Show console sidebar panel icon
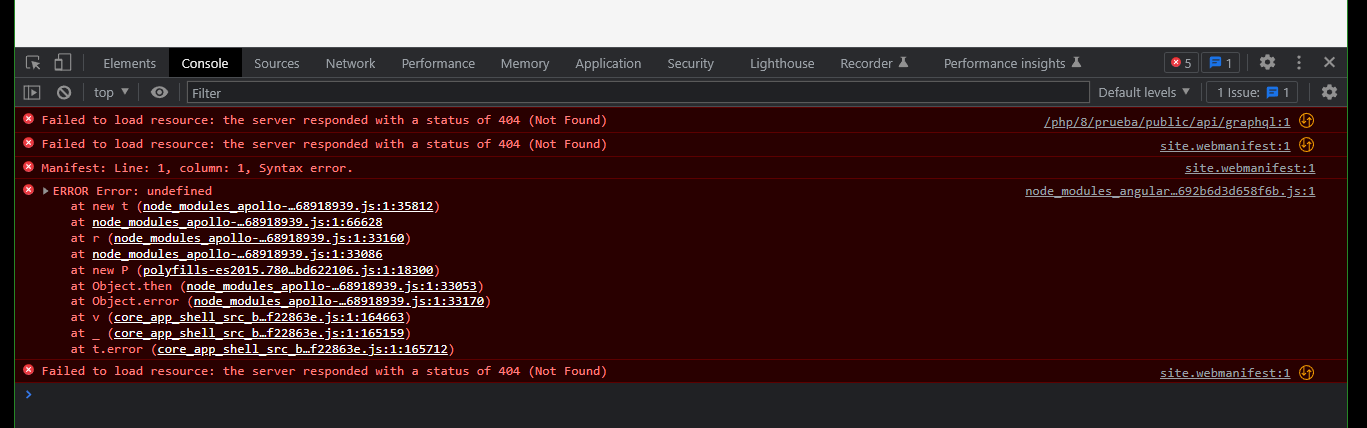 pyautogui.click(x=32, y=92)
